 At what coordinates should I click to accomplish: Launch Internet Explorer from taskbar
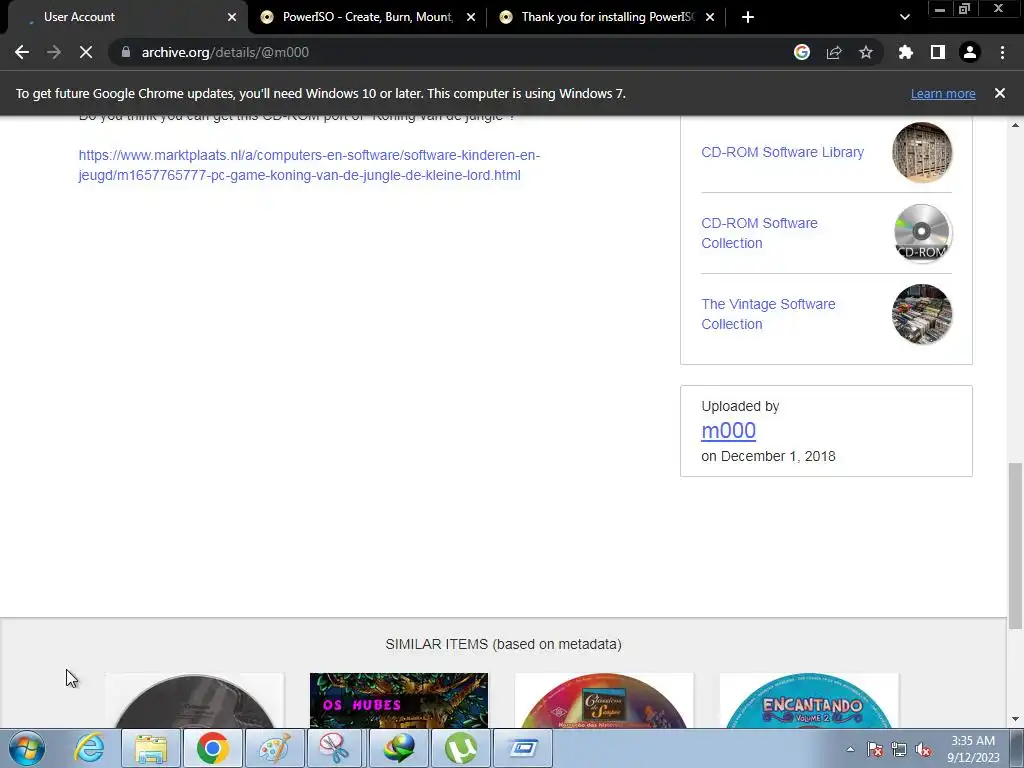pyautogui.click(x=89, y=748)
